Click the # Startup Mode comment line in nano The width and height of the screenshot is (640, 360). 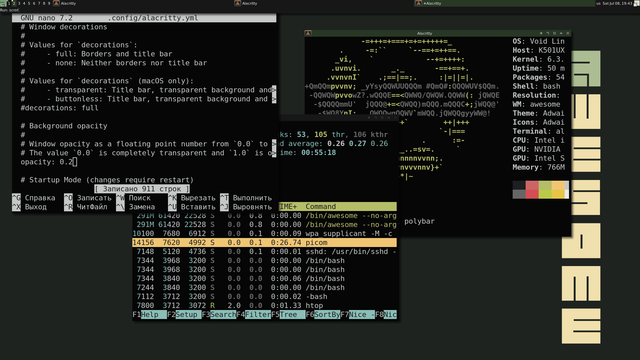[107, 180]
